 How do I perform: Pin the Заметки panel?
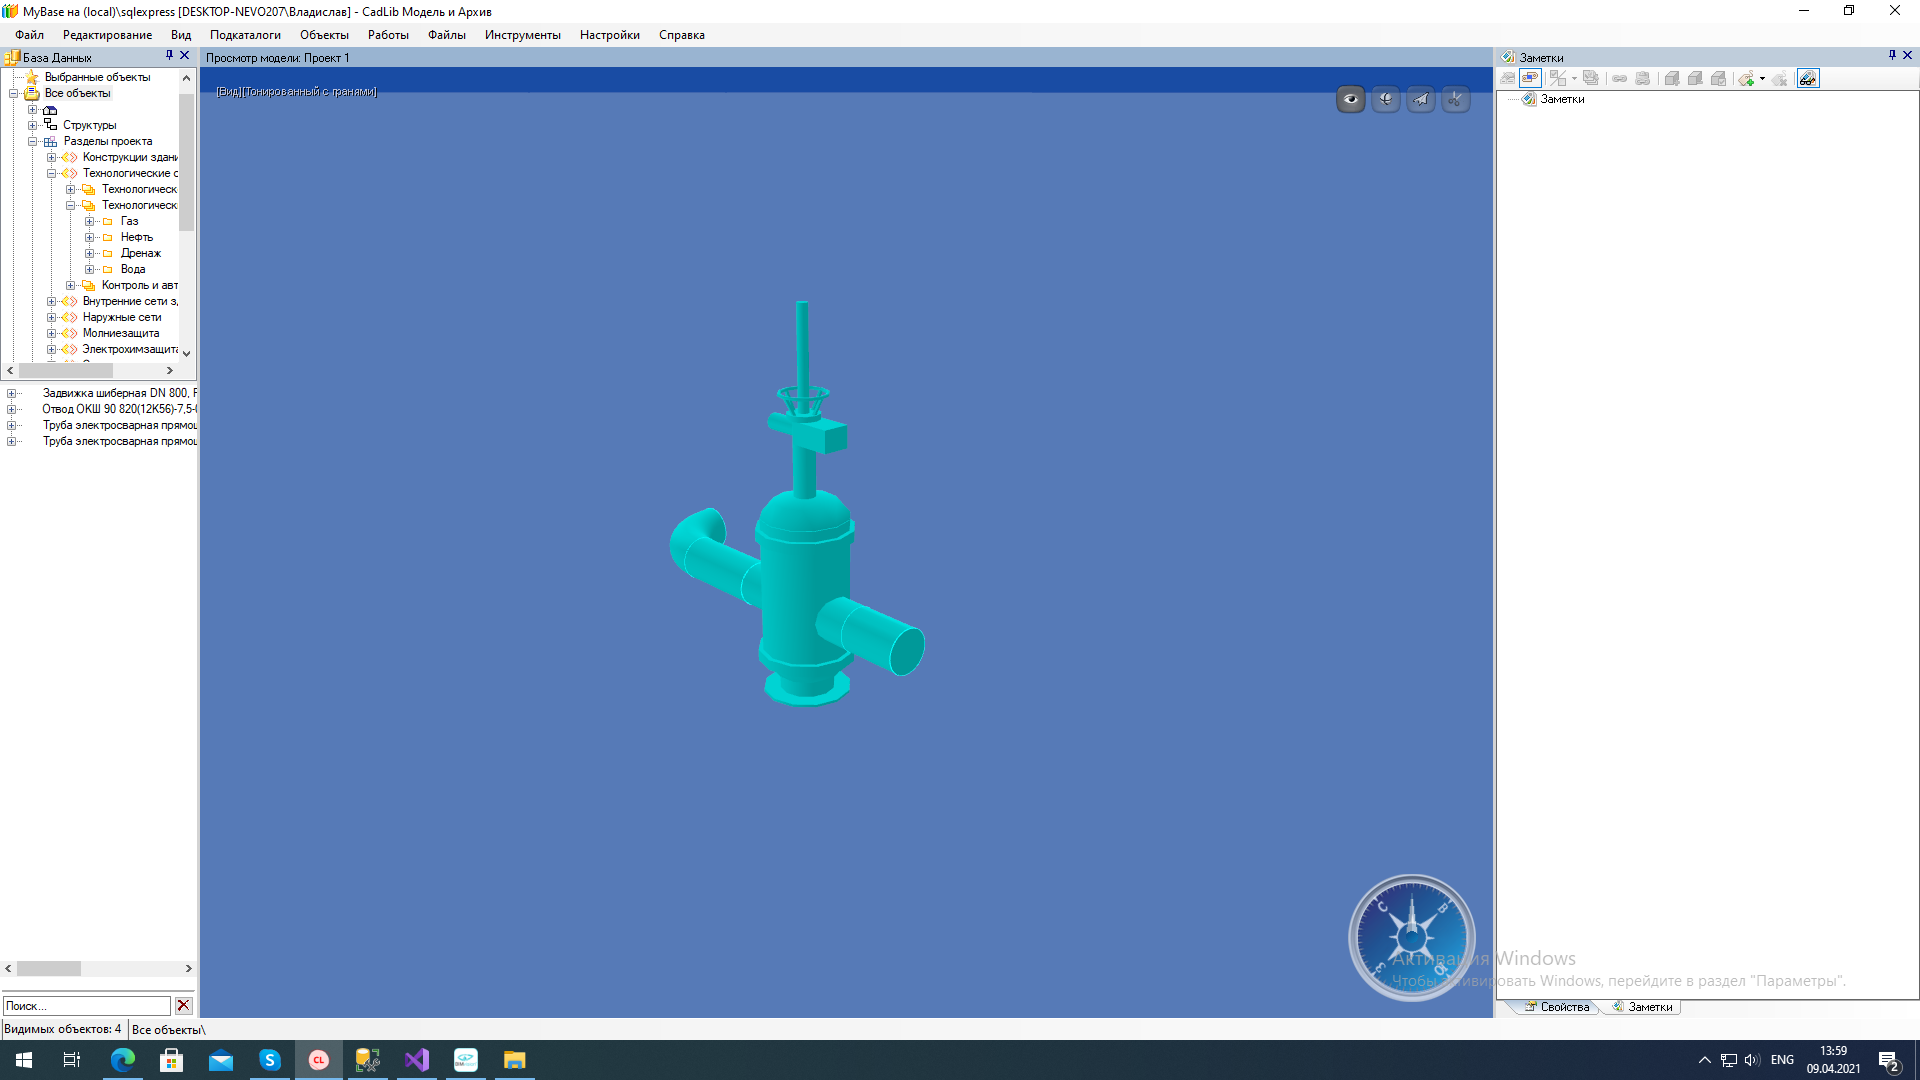pyautogui.click(x=1892, y=56)
